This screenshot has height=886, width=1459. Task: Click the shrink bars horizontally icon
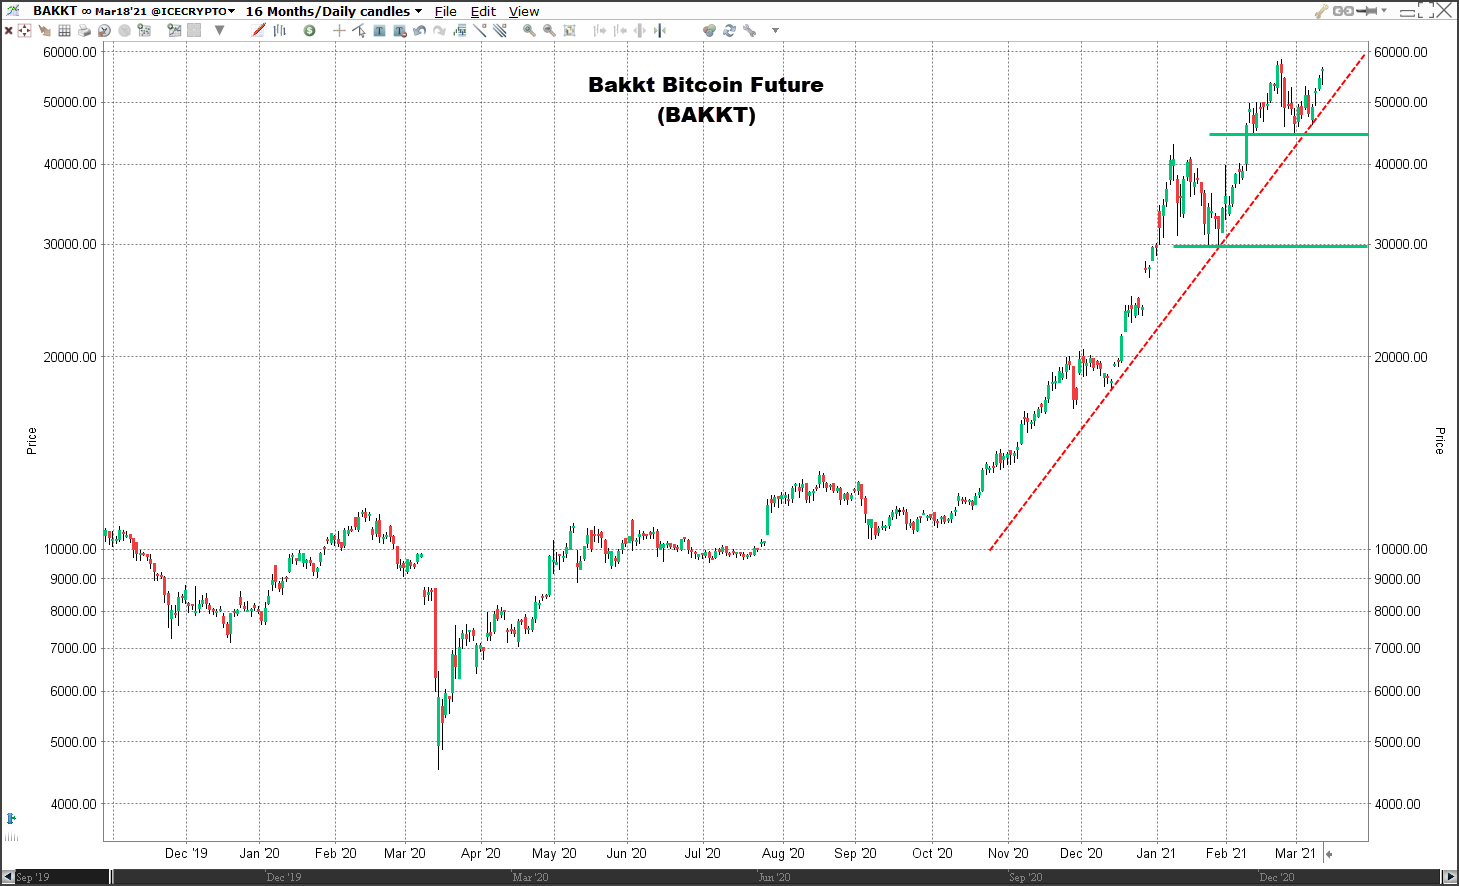pyautogui.click(x=639, y=30)
